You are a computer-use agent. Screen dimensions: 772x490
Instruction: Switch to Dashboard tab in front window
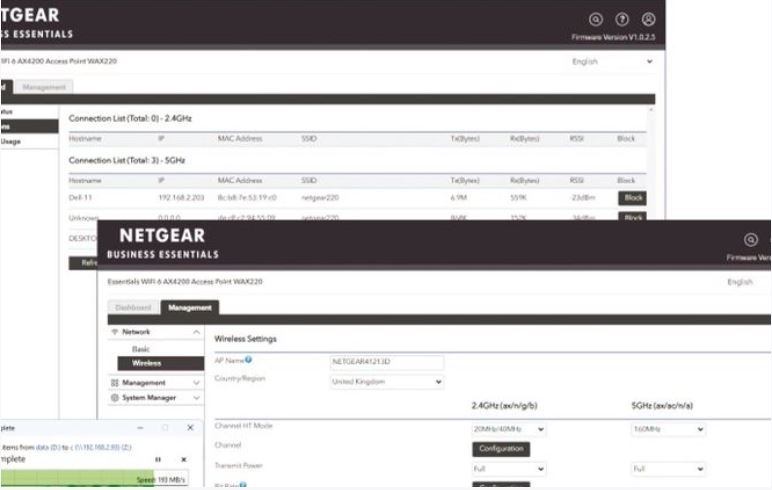click(x=133, y=307)
